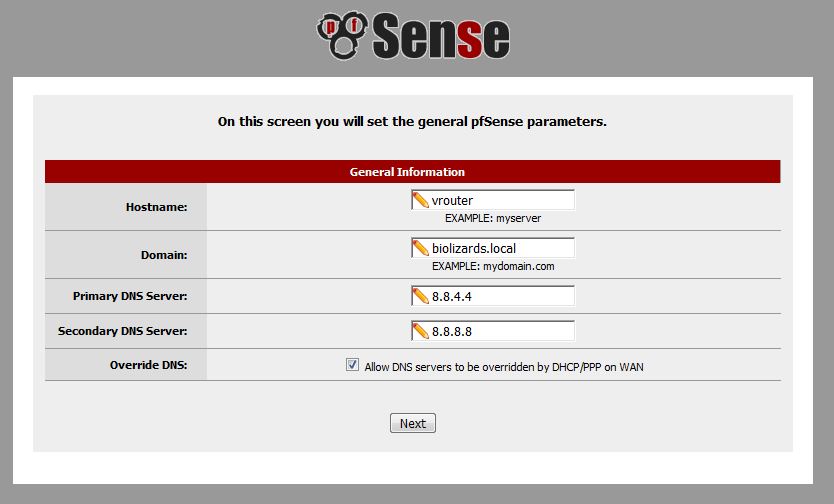The height and width of the screenshot is (504, 834).
Task: Select the Secondary DNS Server field 8.8.8.8
Action: [493, 331]
